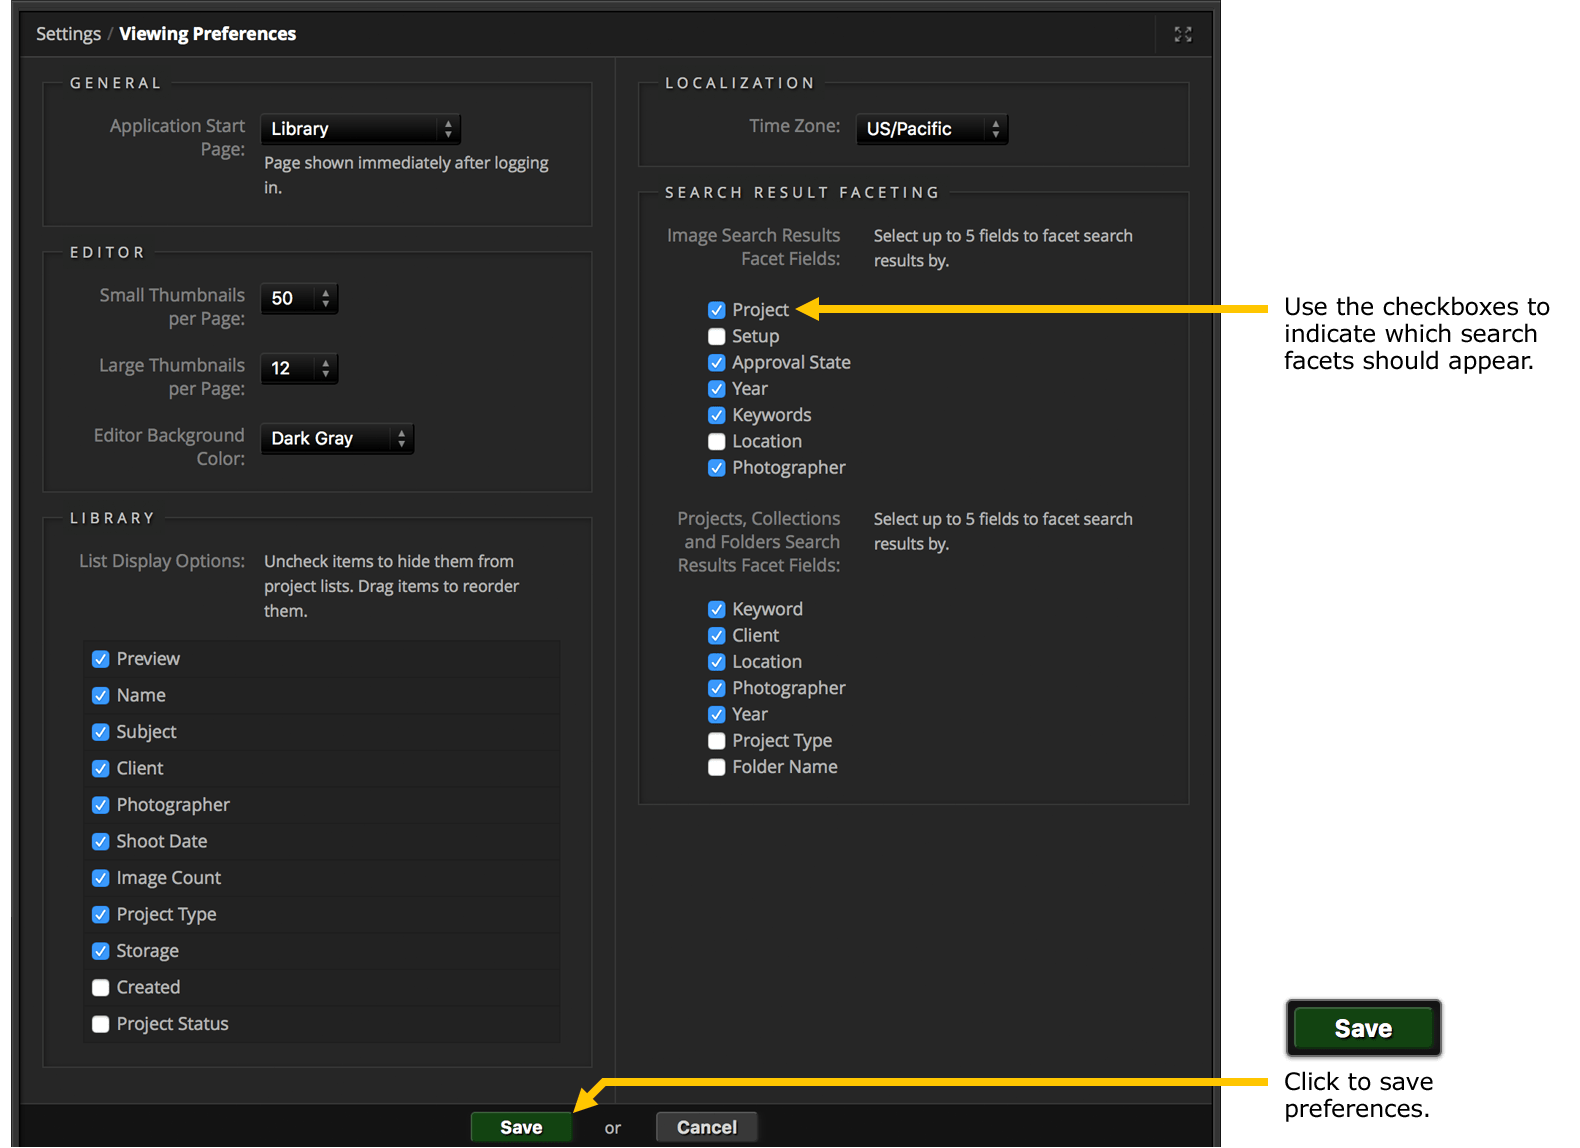Uncheck Storage in List Display Options

101,951
